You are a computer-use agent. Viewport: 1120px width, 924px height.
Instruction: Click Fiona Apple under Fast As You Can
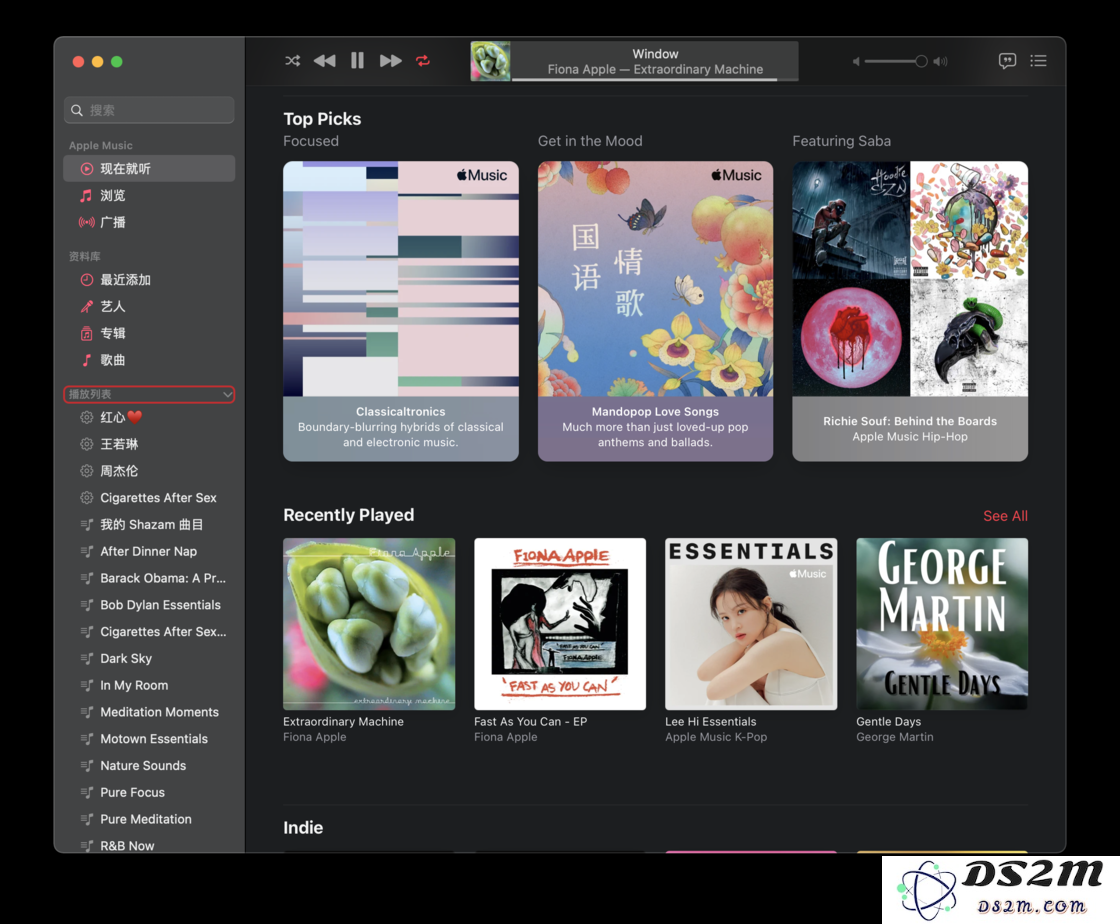click(x=506, y=737)
